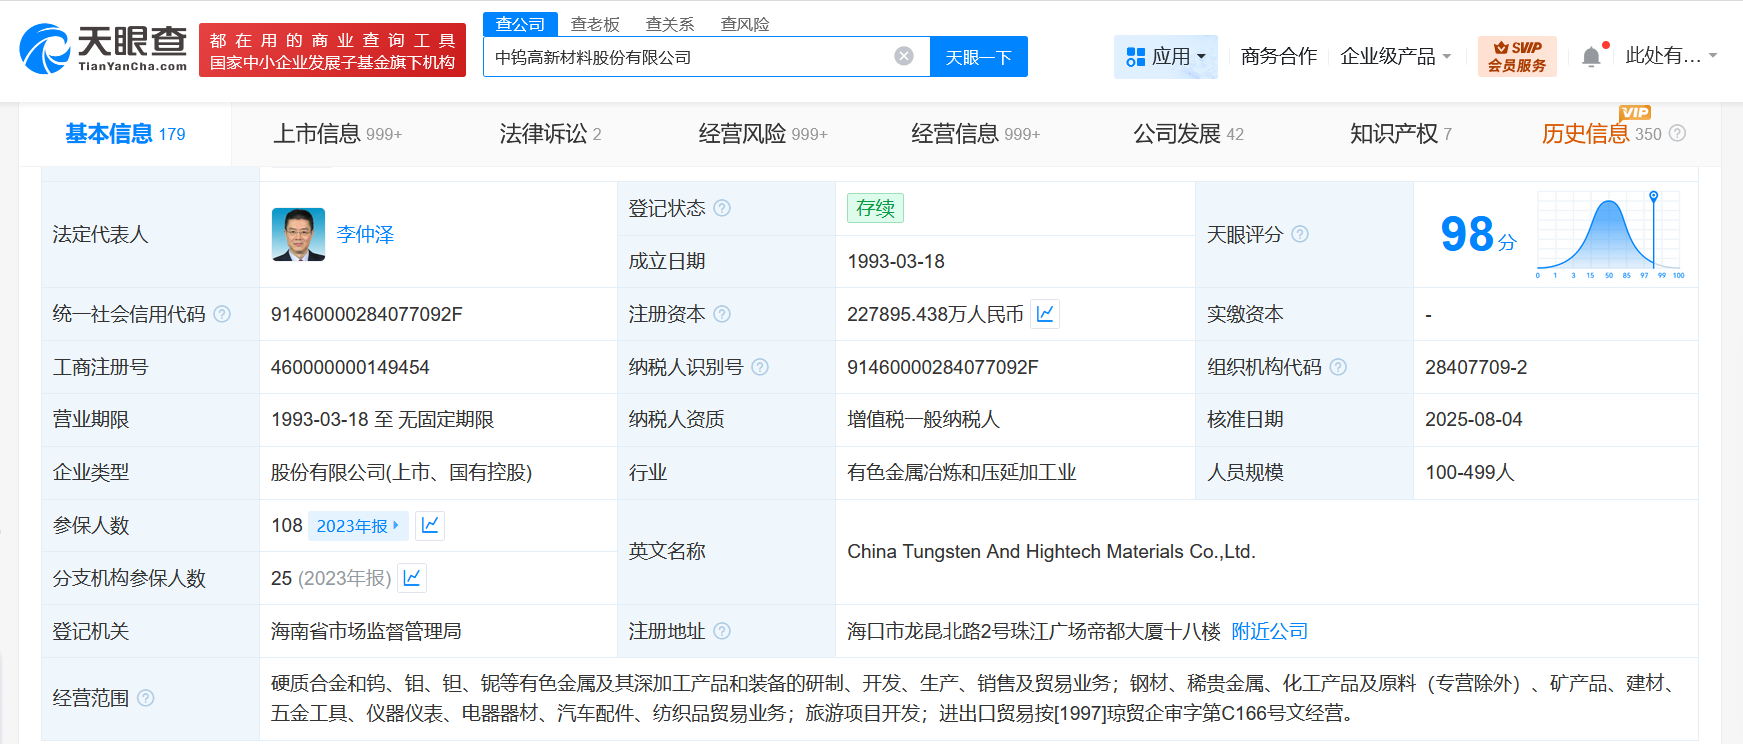The image size is (1743, 744).
Task: Switch to the 法律诉讼 tab
Action: [x=550, y=134]
